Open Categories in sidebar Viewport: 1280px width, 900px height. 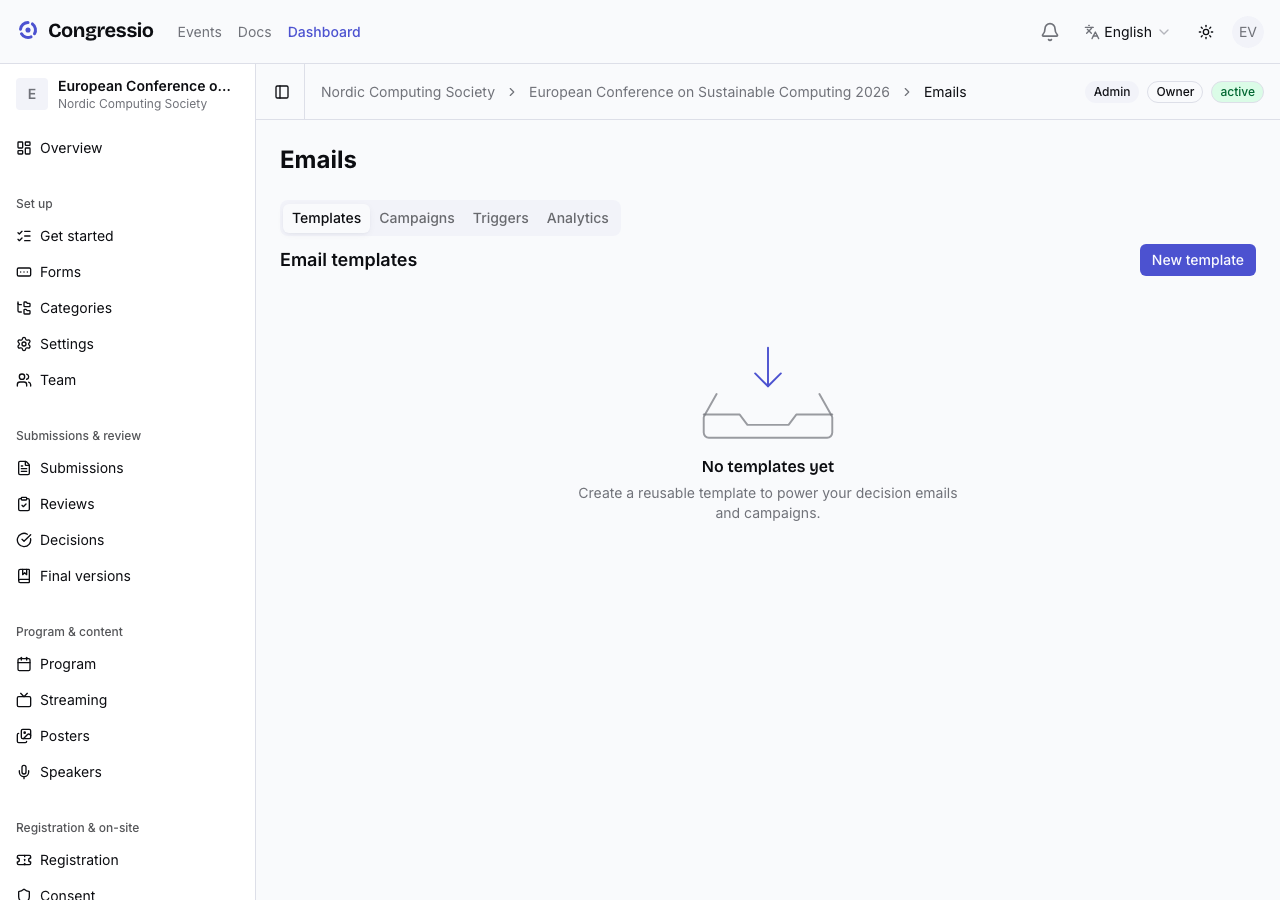click(128, 308)
